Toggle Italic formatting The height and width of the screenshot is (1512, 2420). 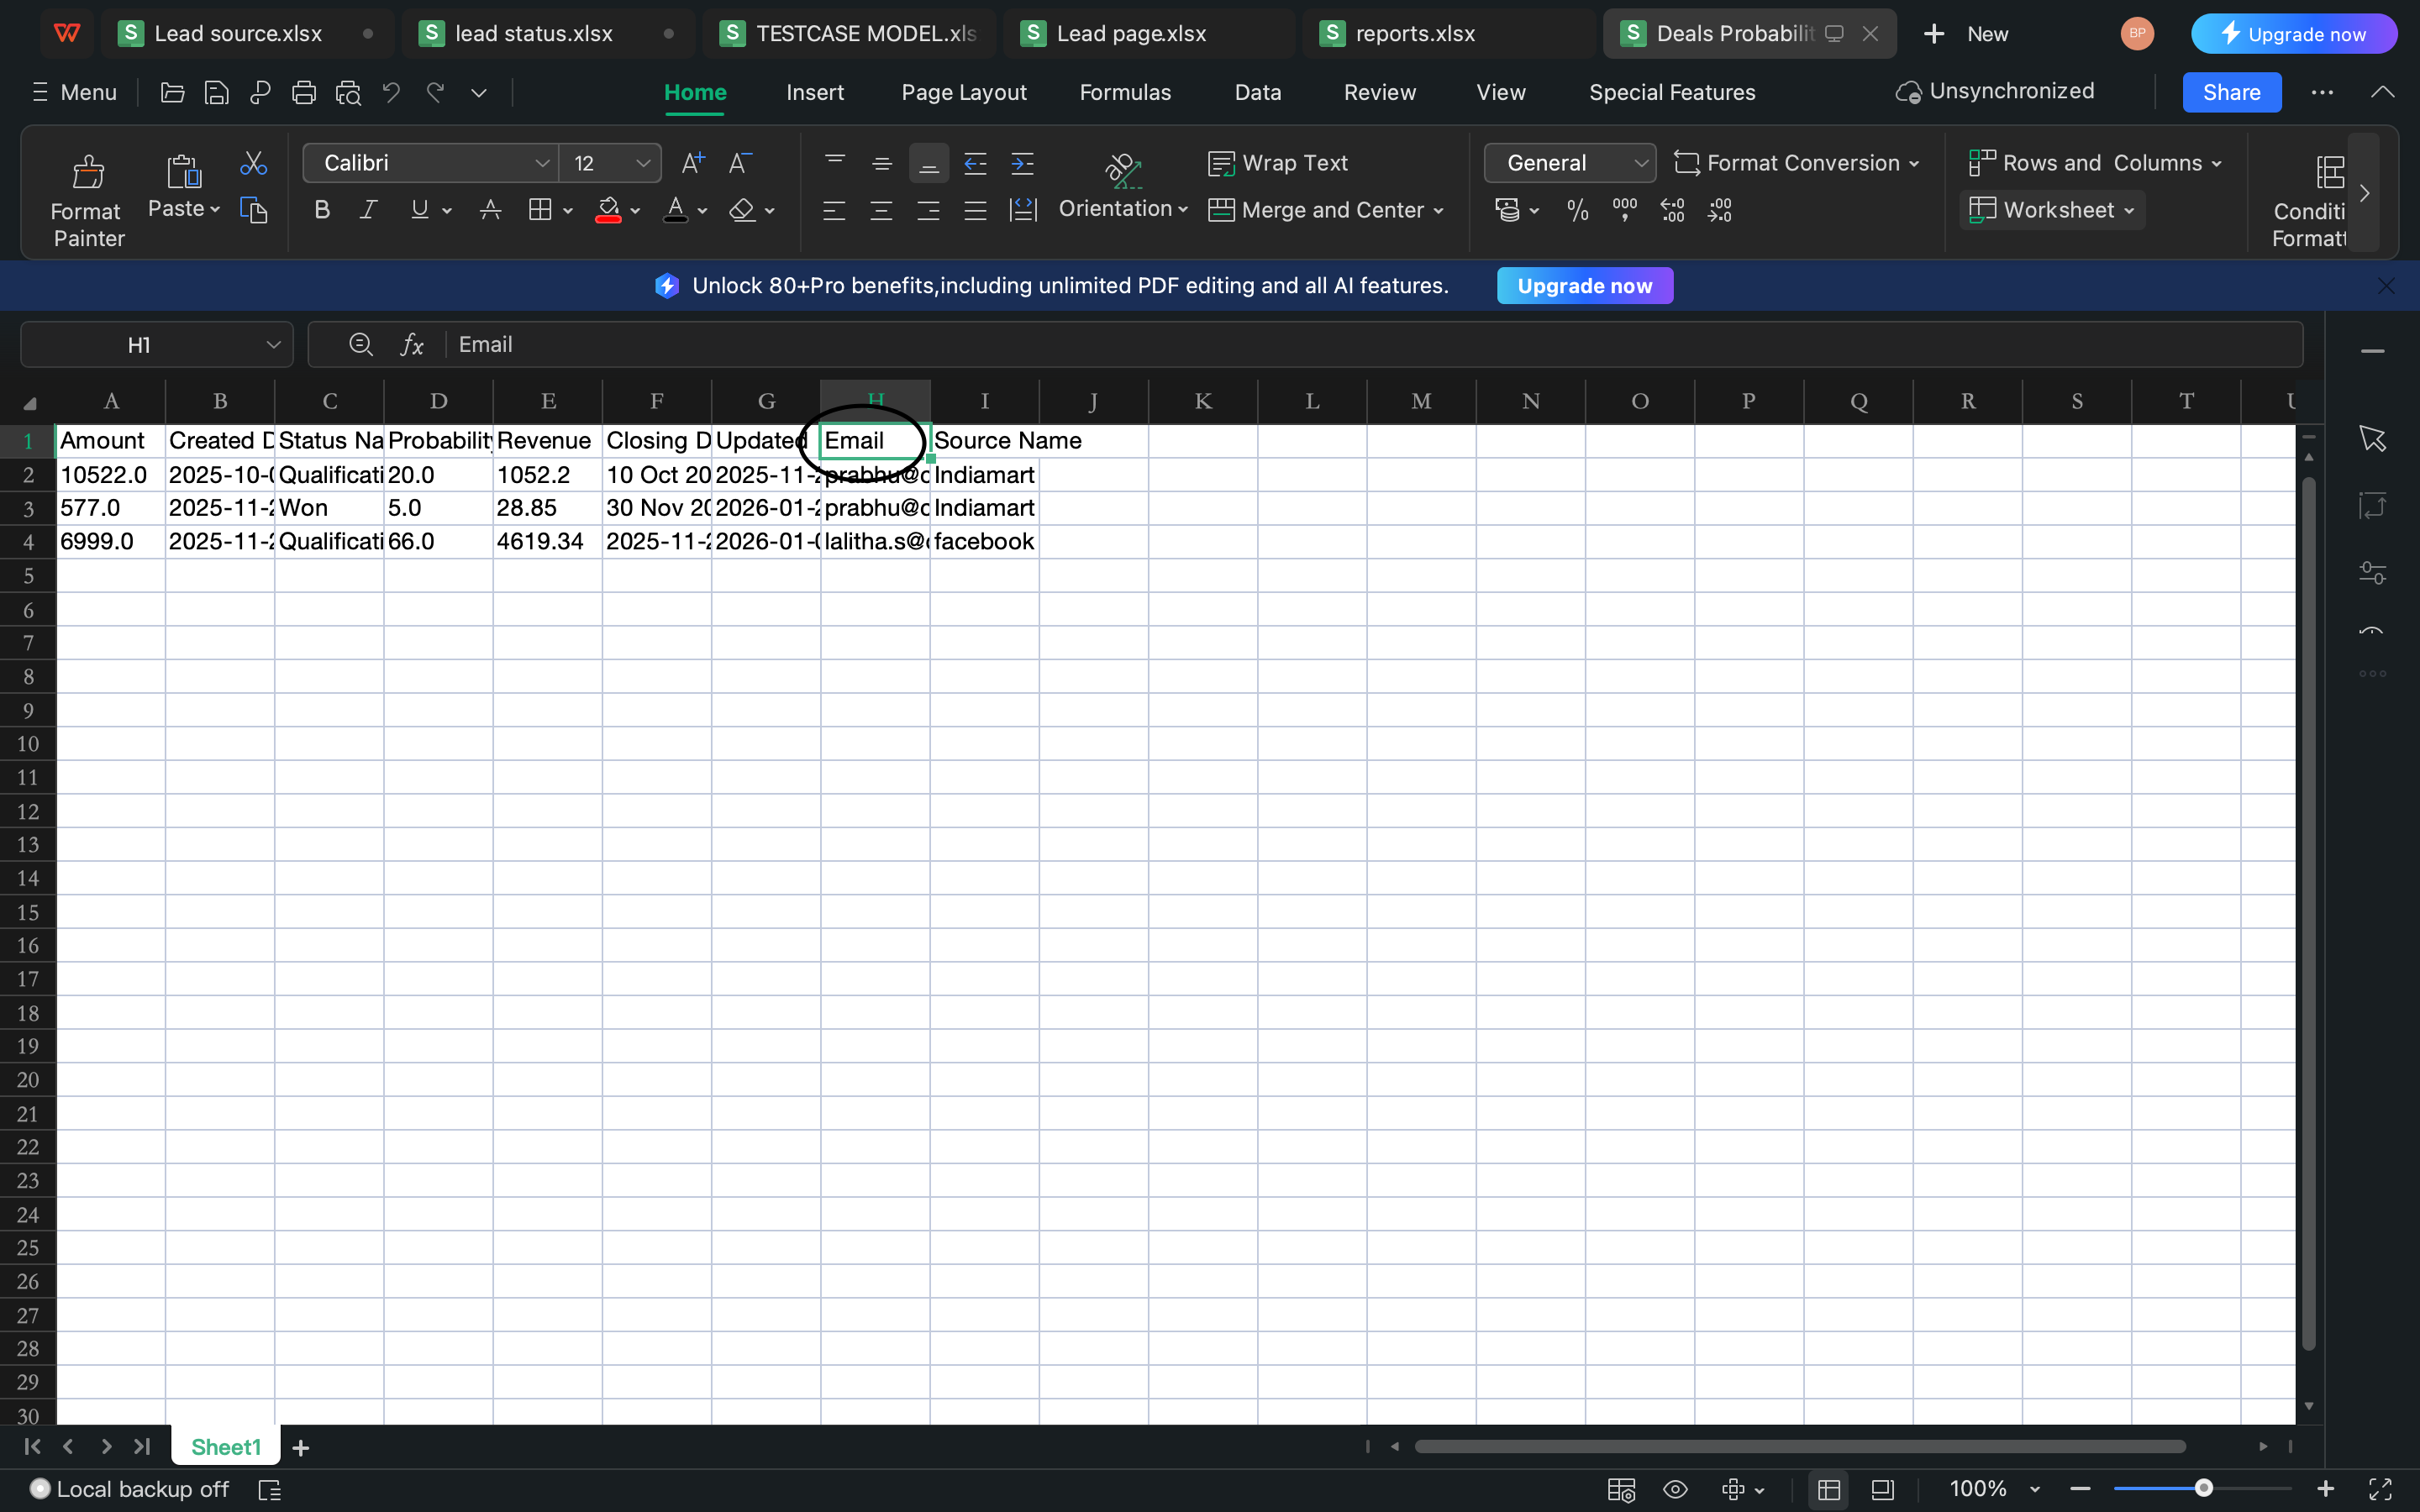(369, 210)
